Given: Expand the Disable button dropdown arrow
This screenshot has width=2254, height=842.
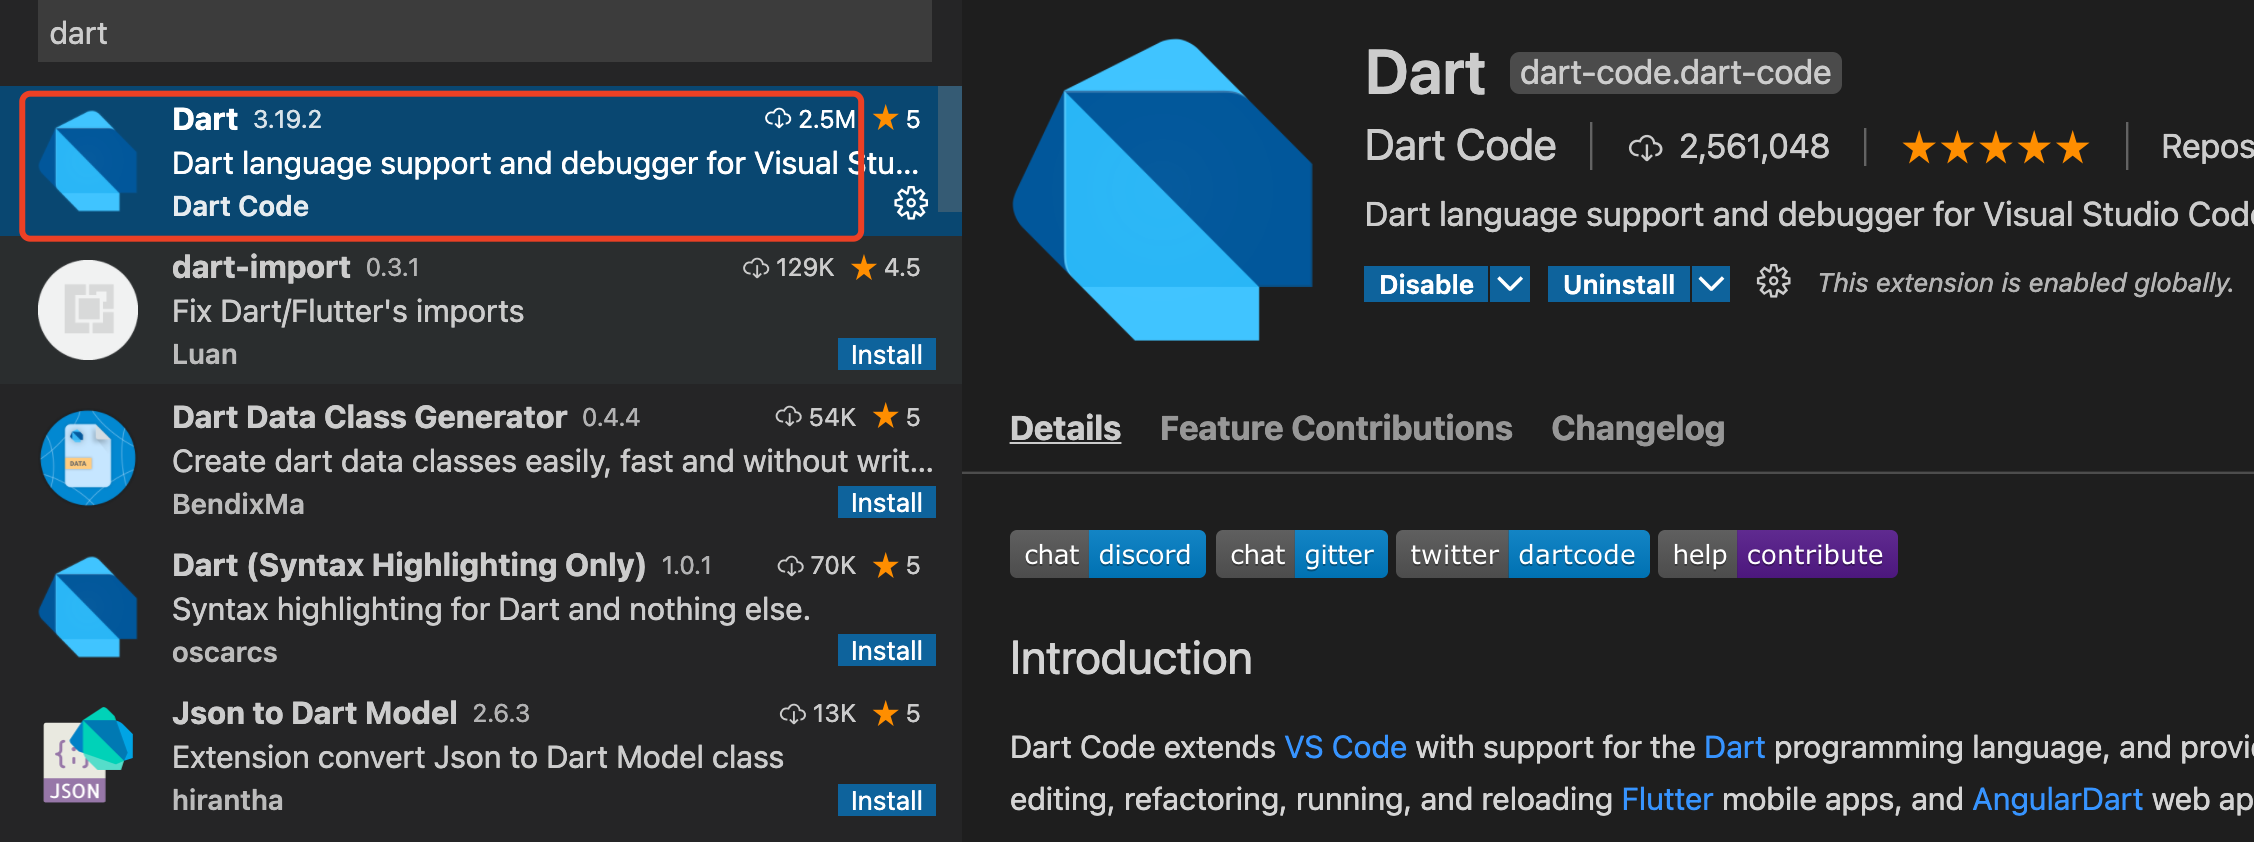Looking at the screenshot, I should tap(1510, 284).
